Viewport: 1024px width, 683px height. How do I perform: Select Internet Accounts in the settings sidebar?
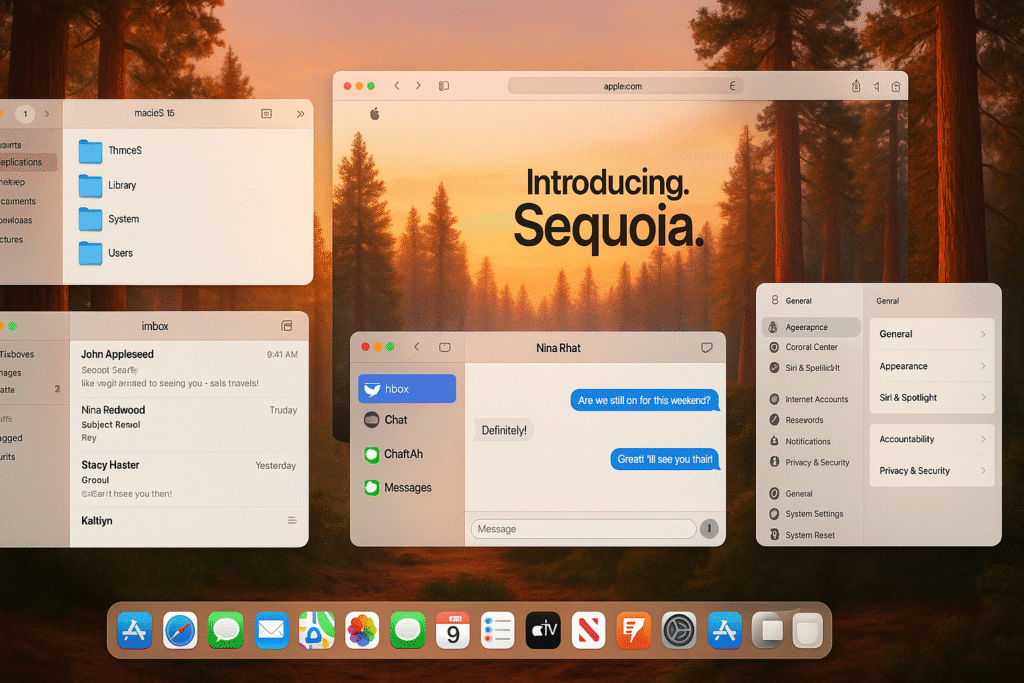click(x=811, y=399)
